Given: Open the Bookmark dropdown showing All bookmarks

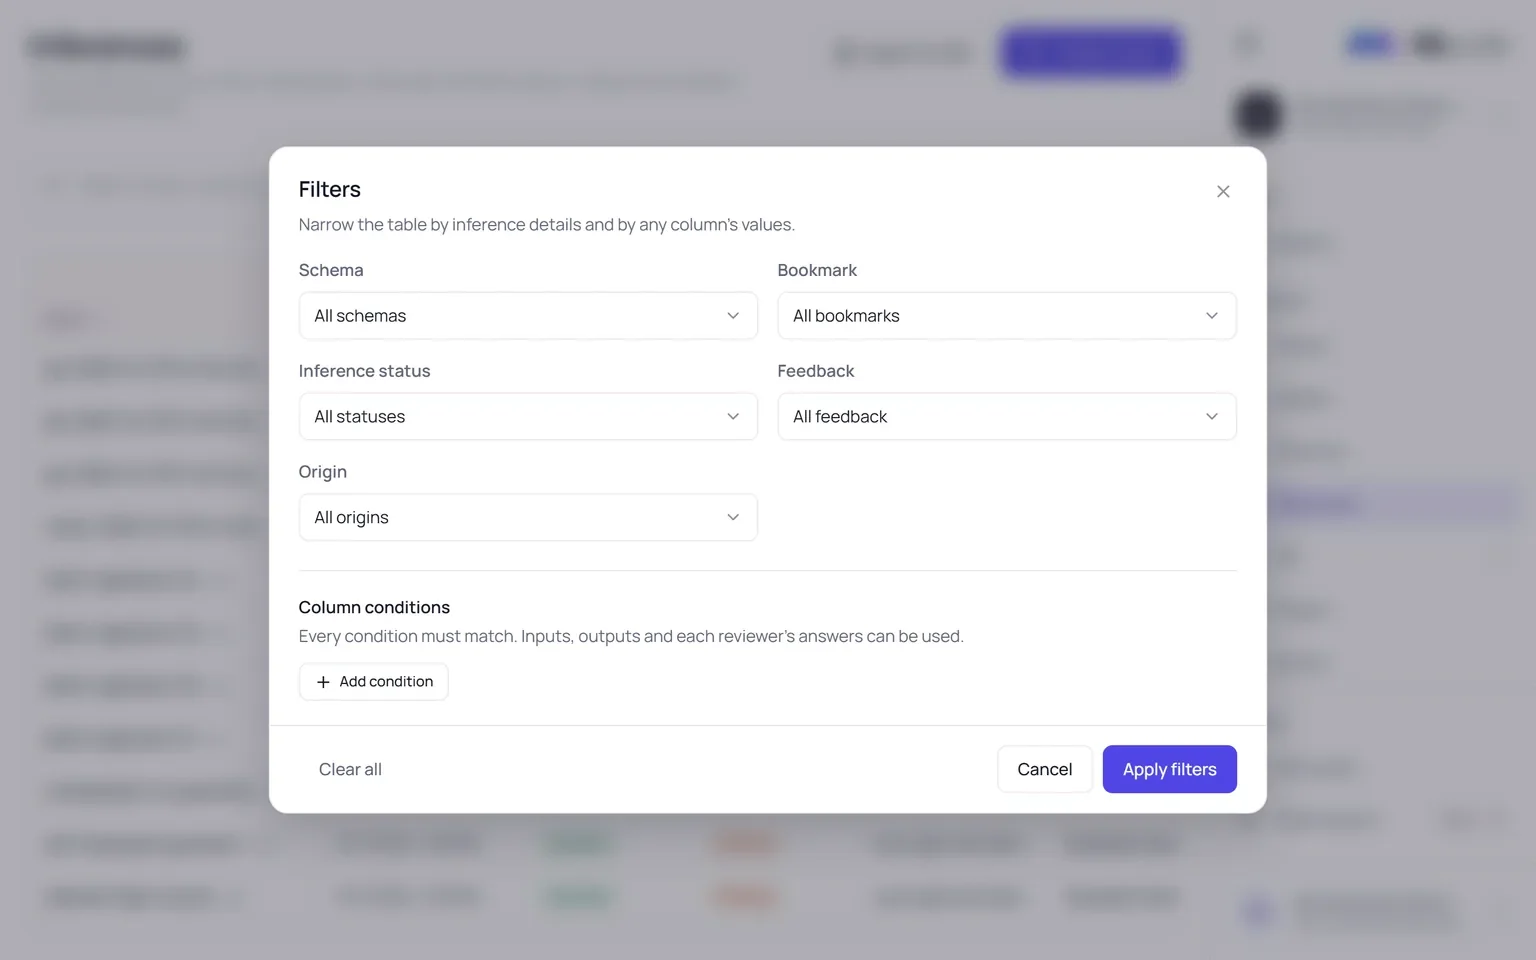Looking at the screenshot, I should 1007,316.
